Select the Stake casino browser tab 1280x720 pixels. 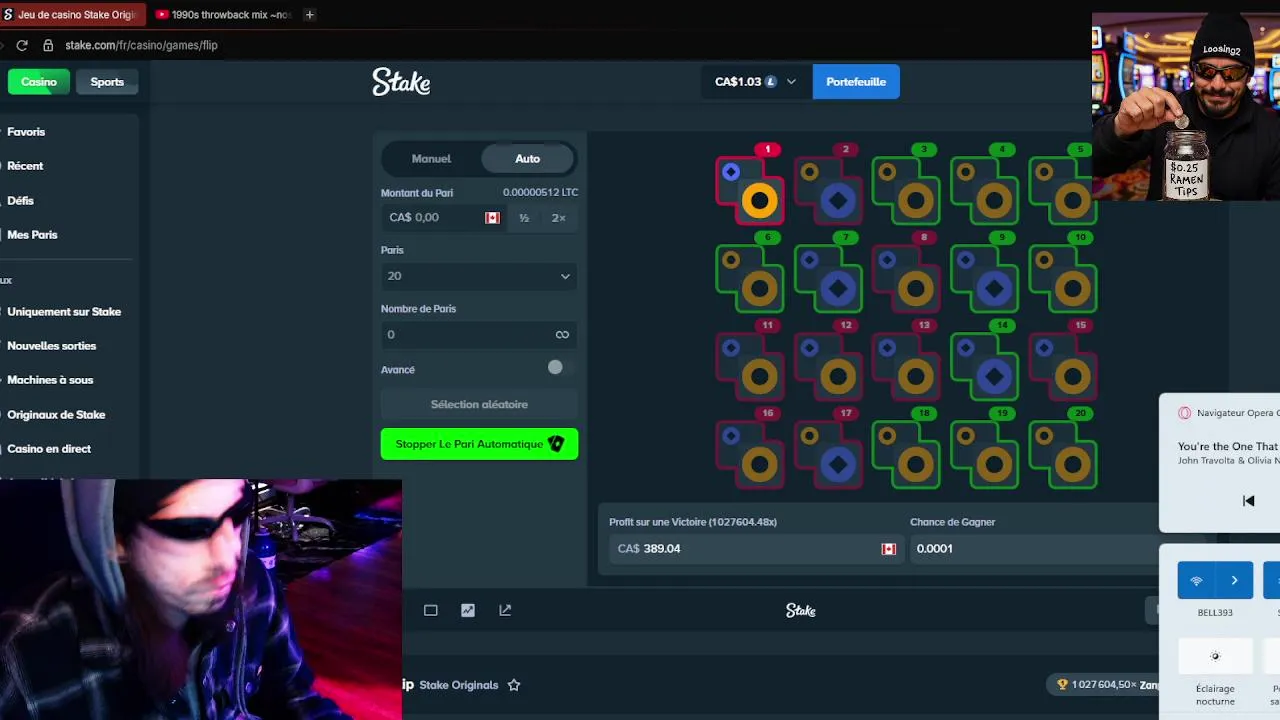coord(72,14)
